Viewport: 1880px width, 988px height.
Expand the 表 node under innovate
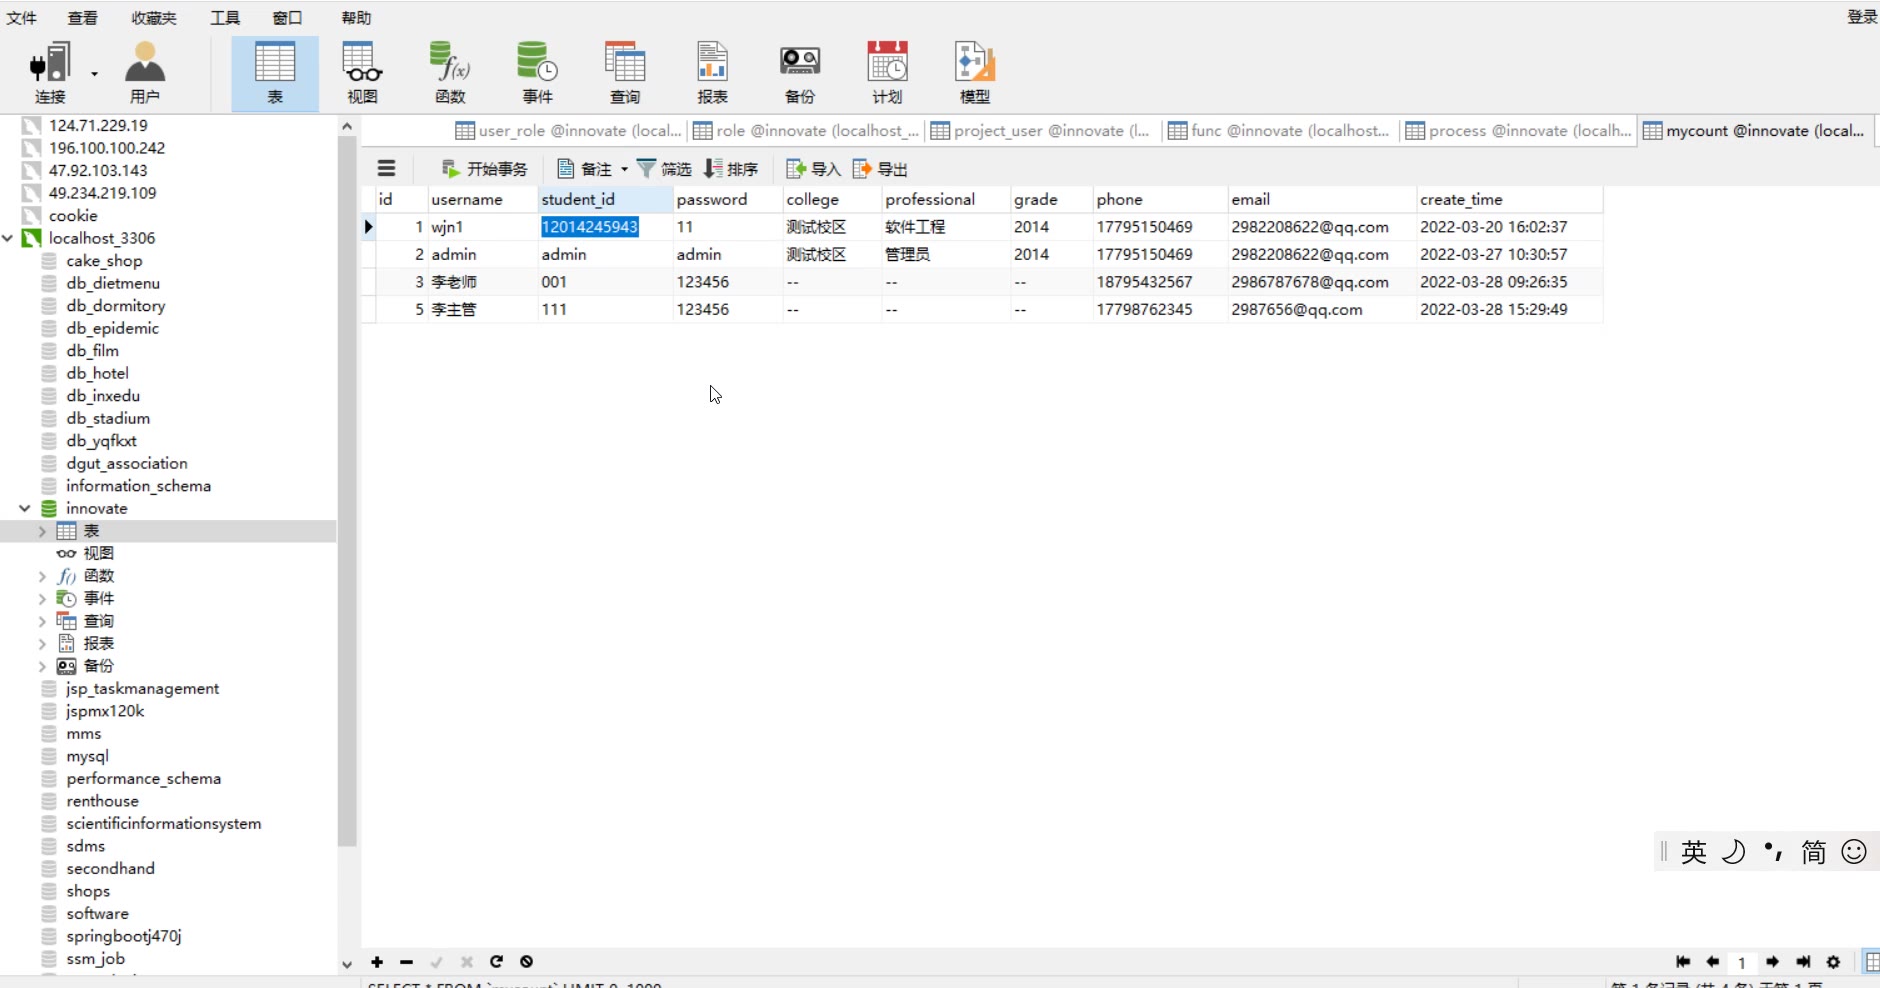[x=42, y=531]
